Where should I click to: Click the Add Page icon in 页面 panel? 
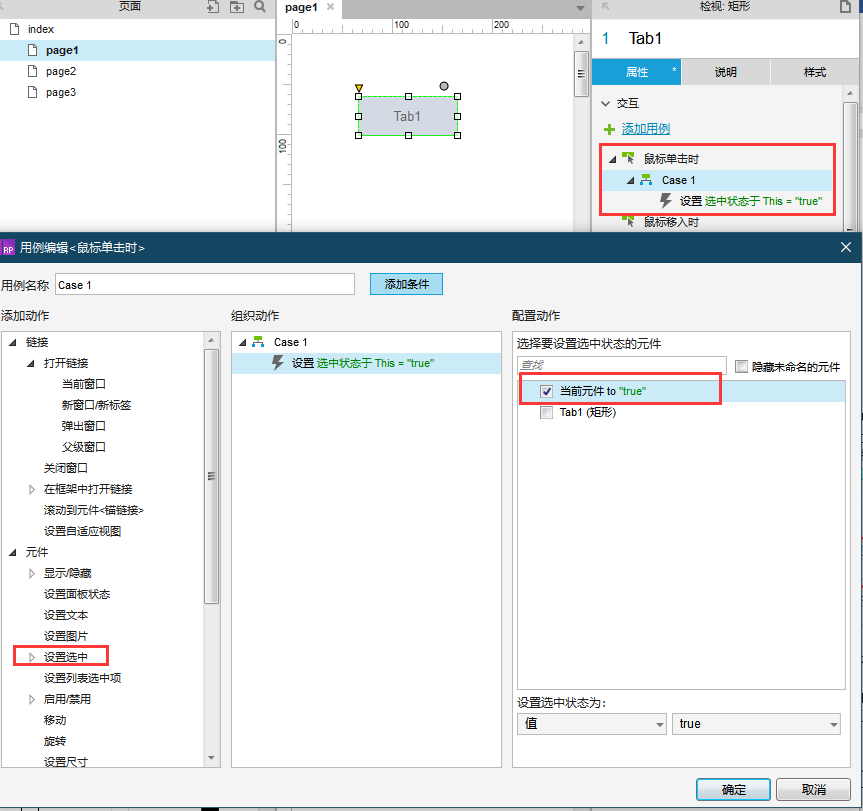(x=211, y=7)
